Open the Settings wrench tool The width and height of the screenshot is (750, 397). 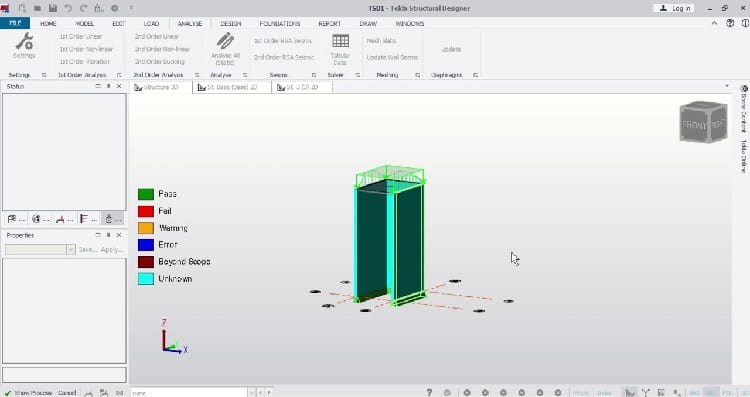click(24, 45)
